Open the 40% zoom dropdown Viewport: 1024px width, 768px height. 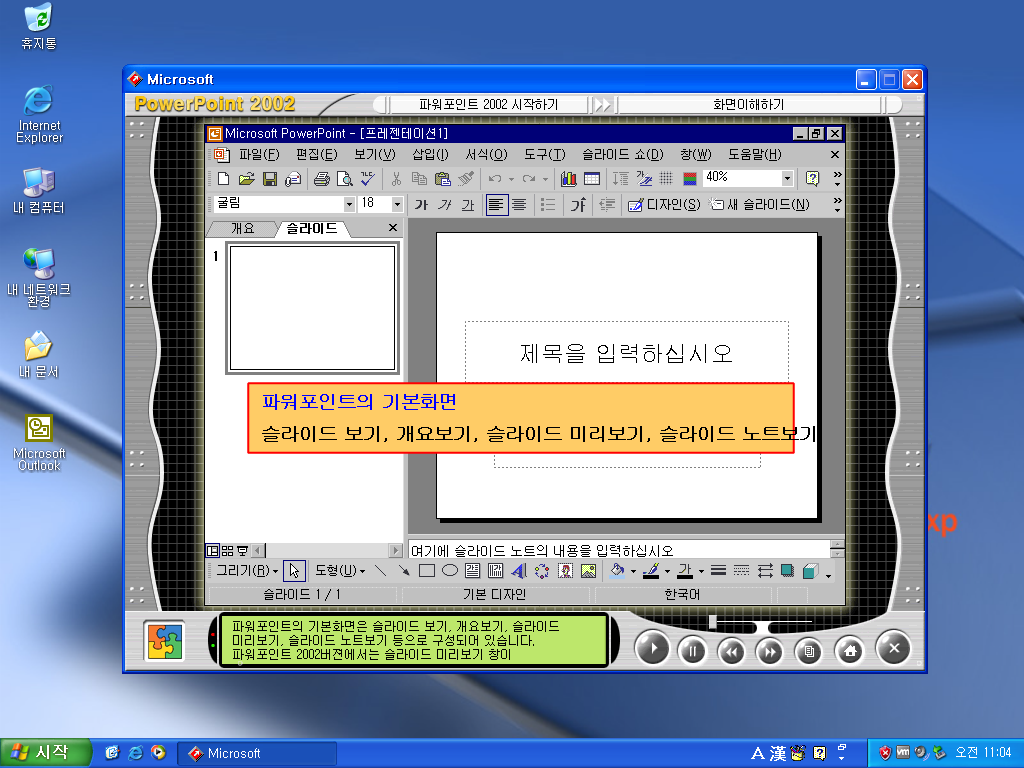pyautogui.click(x=787, y=178)
